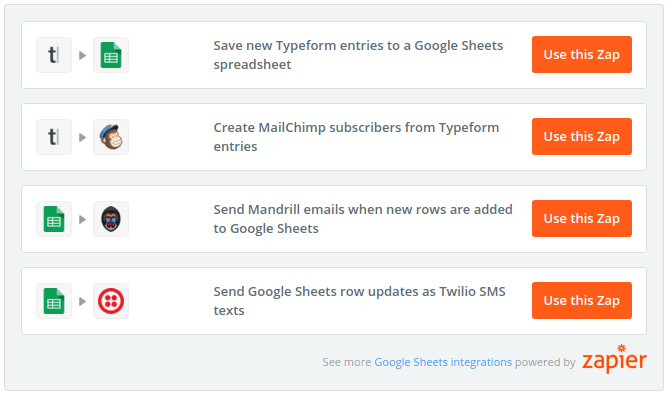Use this Zap for Twilio SMS texts
This screenshot has width=667, height=394.
click(x=581, y=300)
